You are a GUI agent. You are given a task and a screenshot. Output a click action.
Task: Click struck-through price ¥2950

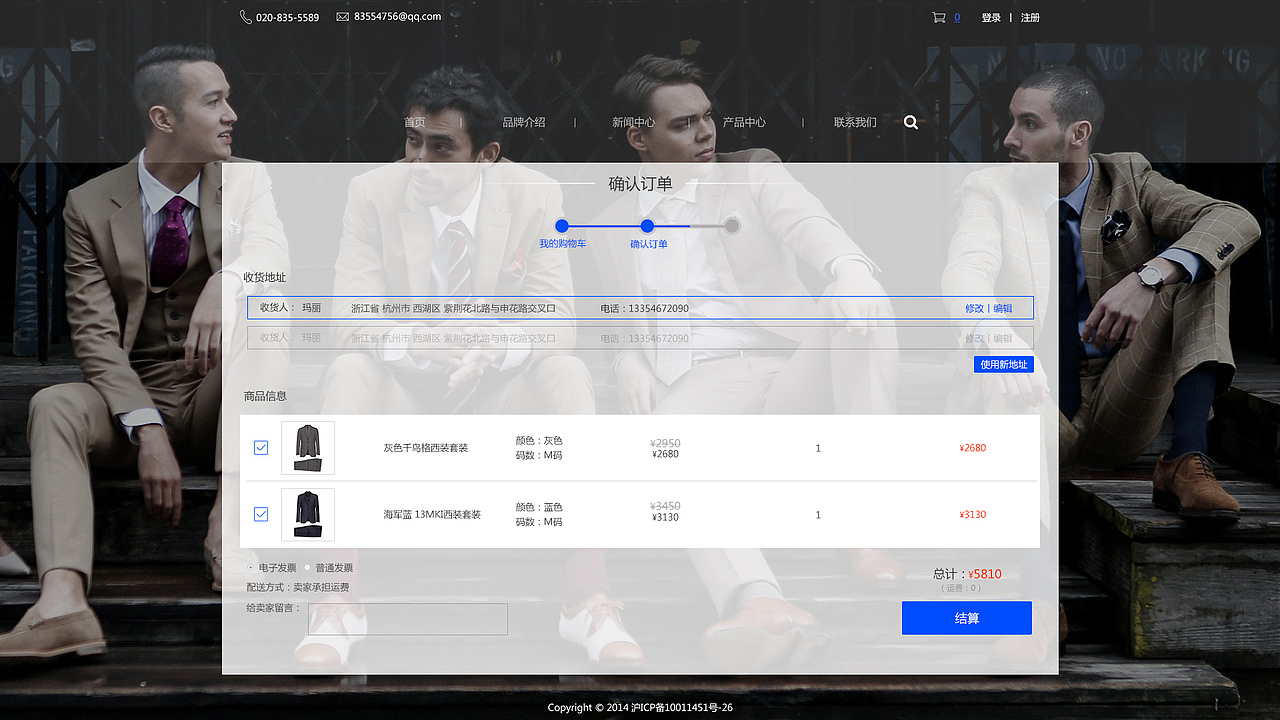click(x=665, y=443)
